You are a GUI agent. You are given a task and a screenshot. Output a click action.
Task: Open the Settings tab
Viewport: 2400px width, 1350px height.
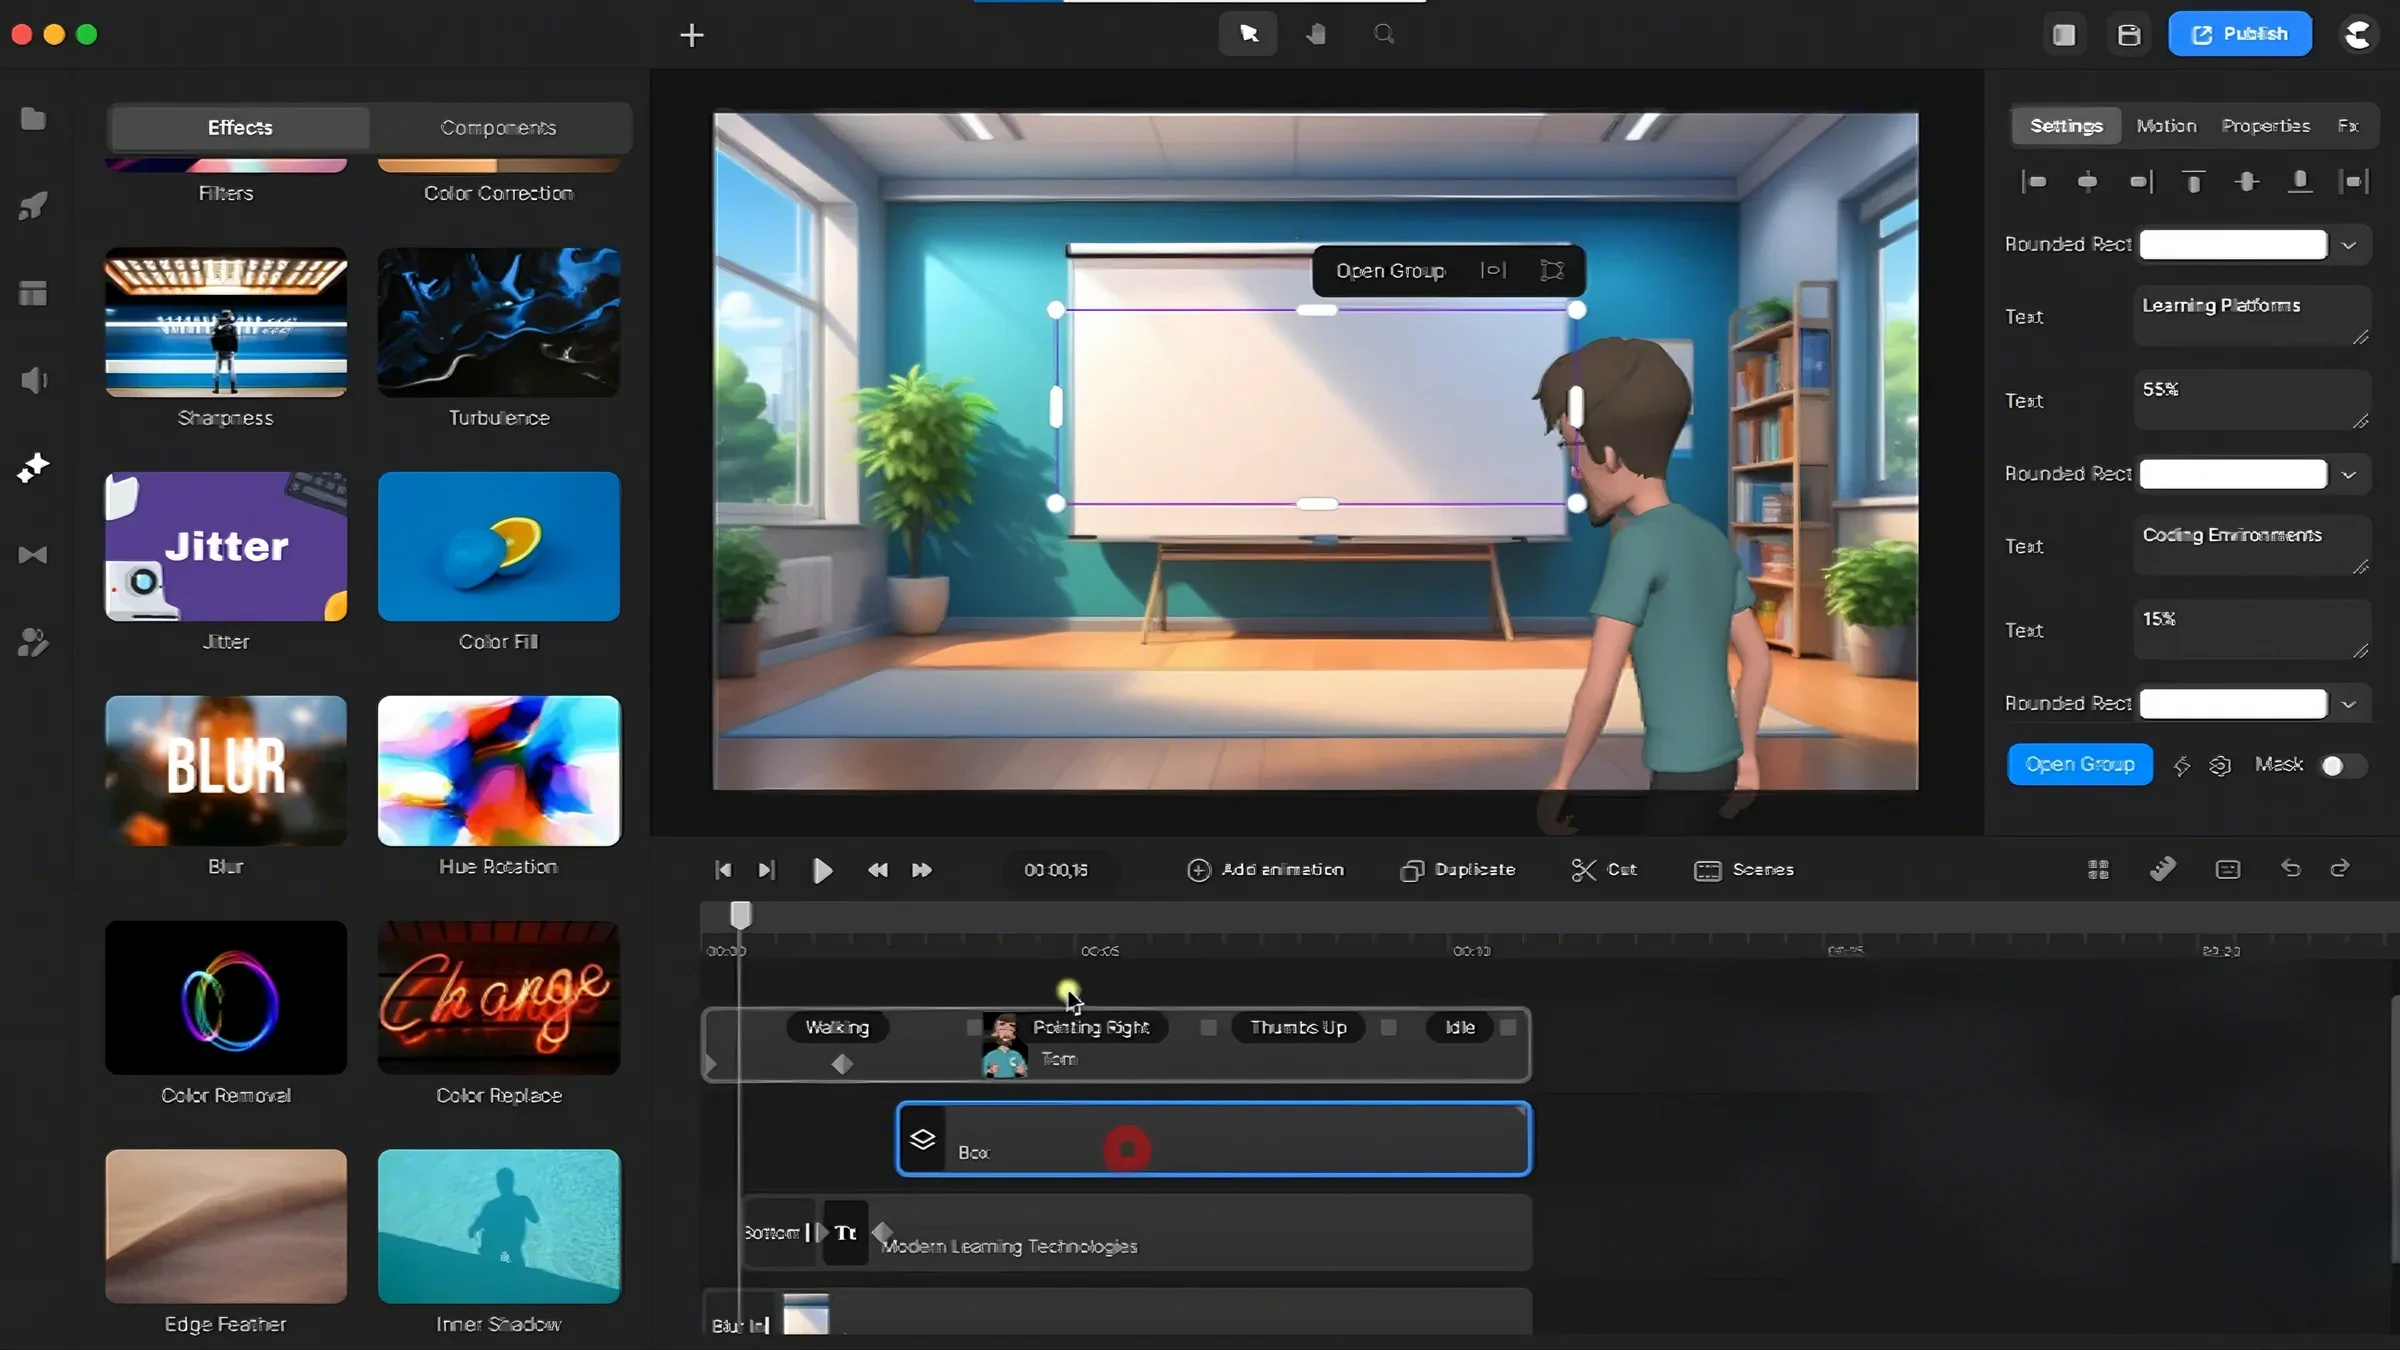tap(2066, 126)
